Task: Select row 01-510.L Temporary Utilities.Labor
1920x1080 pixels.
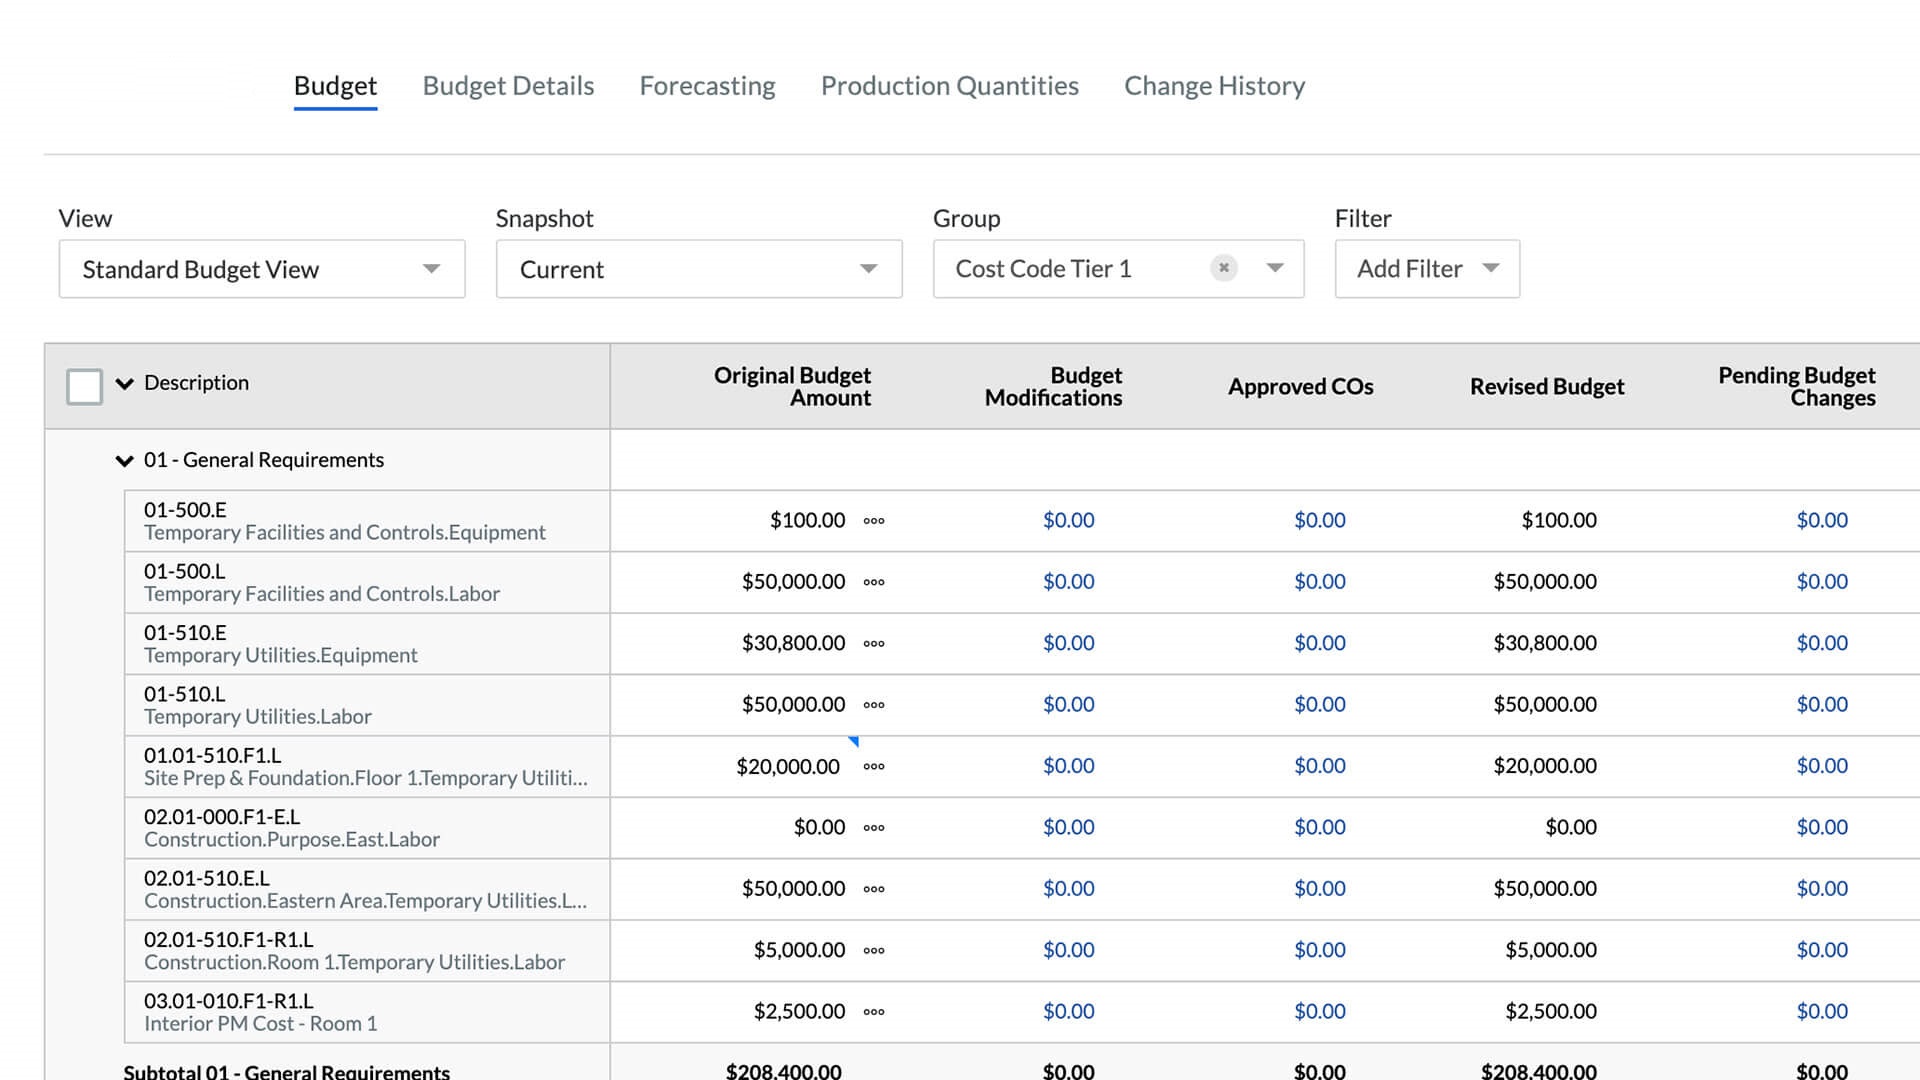Action: click(x=367, y=705)
